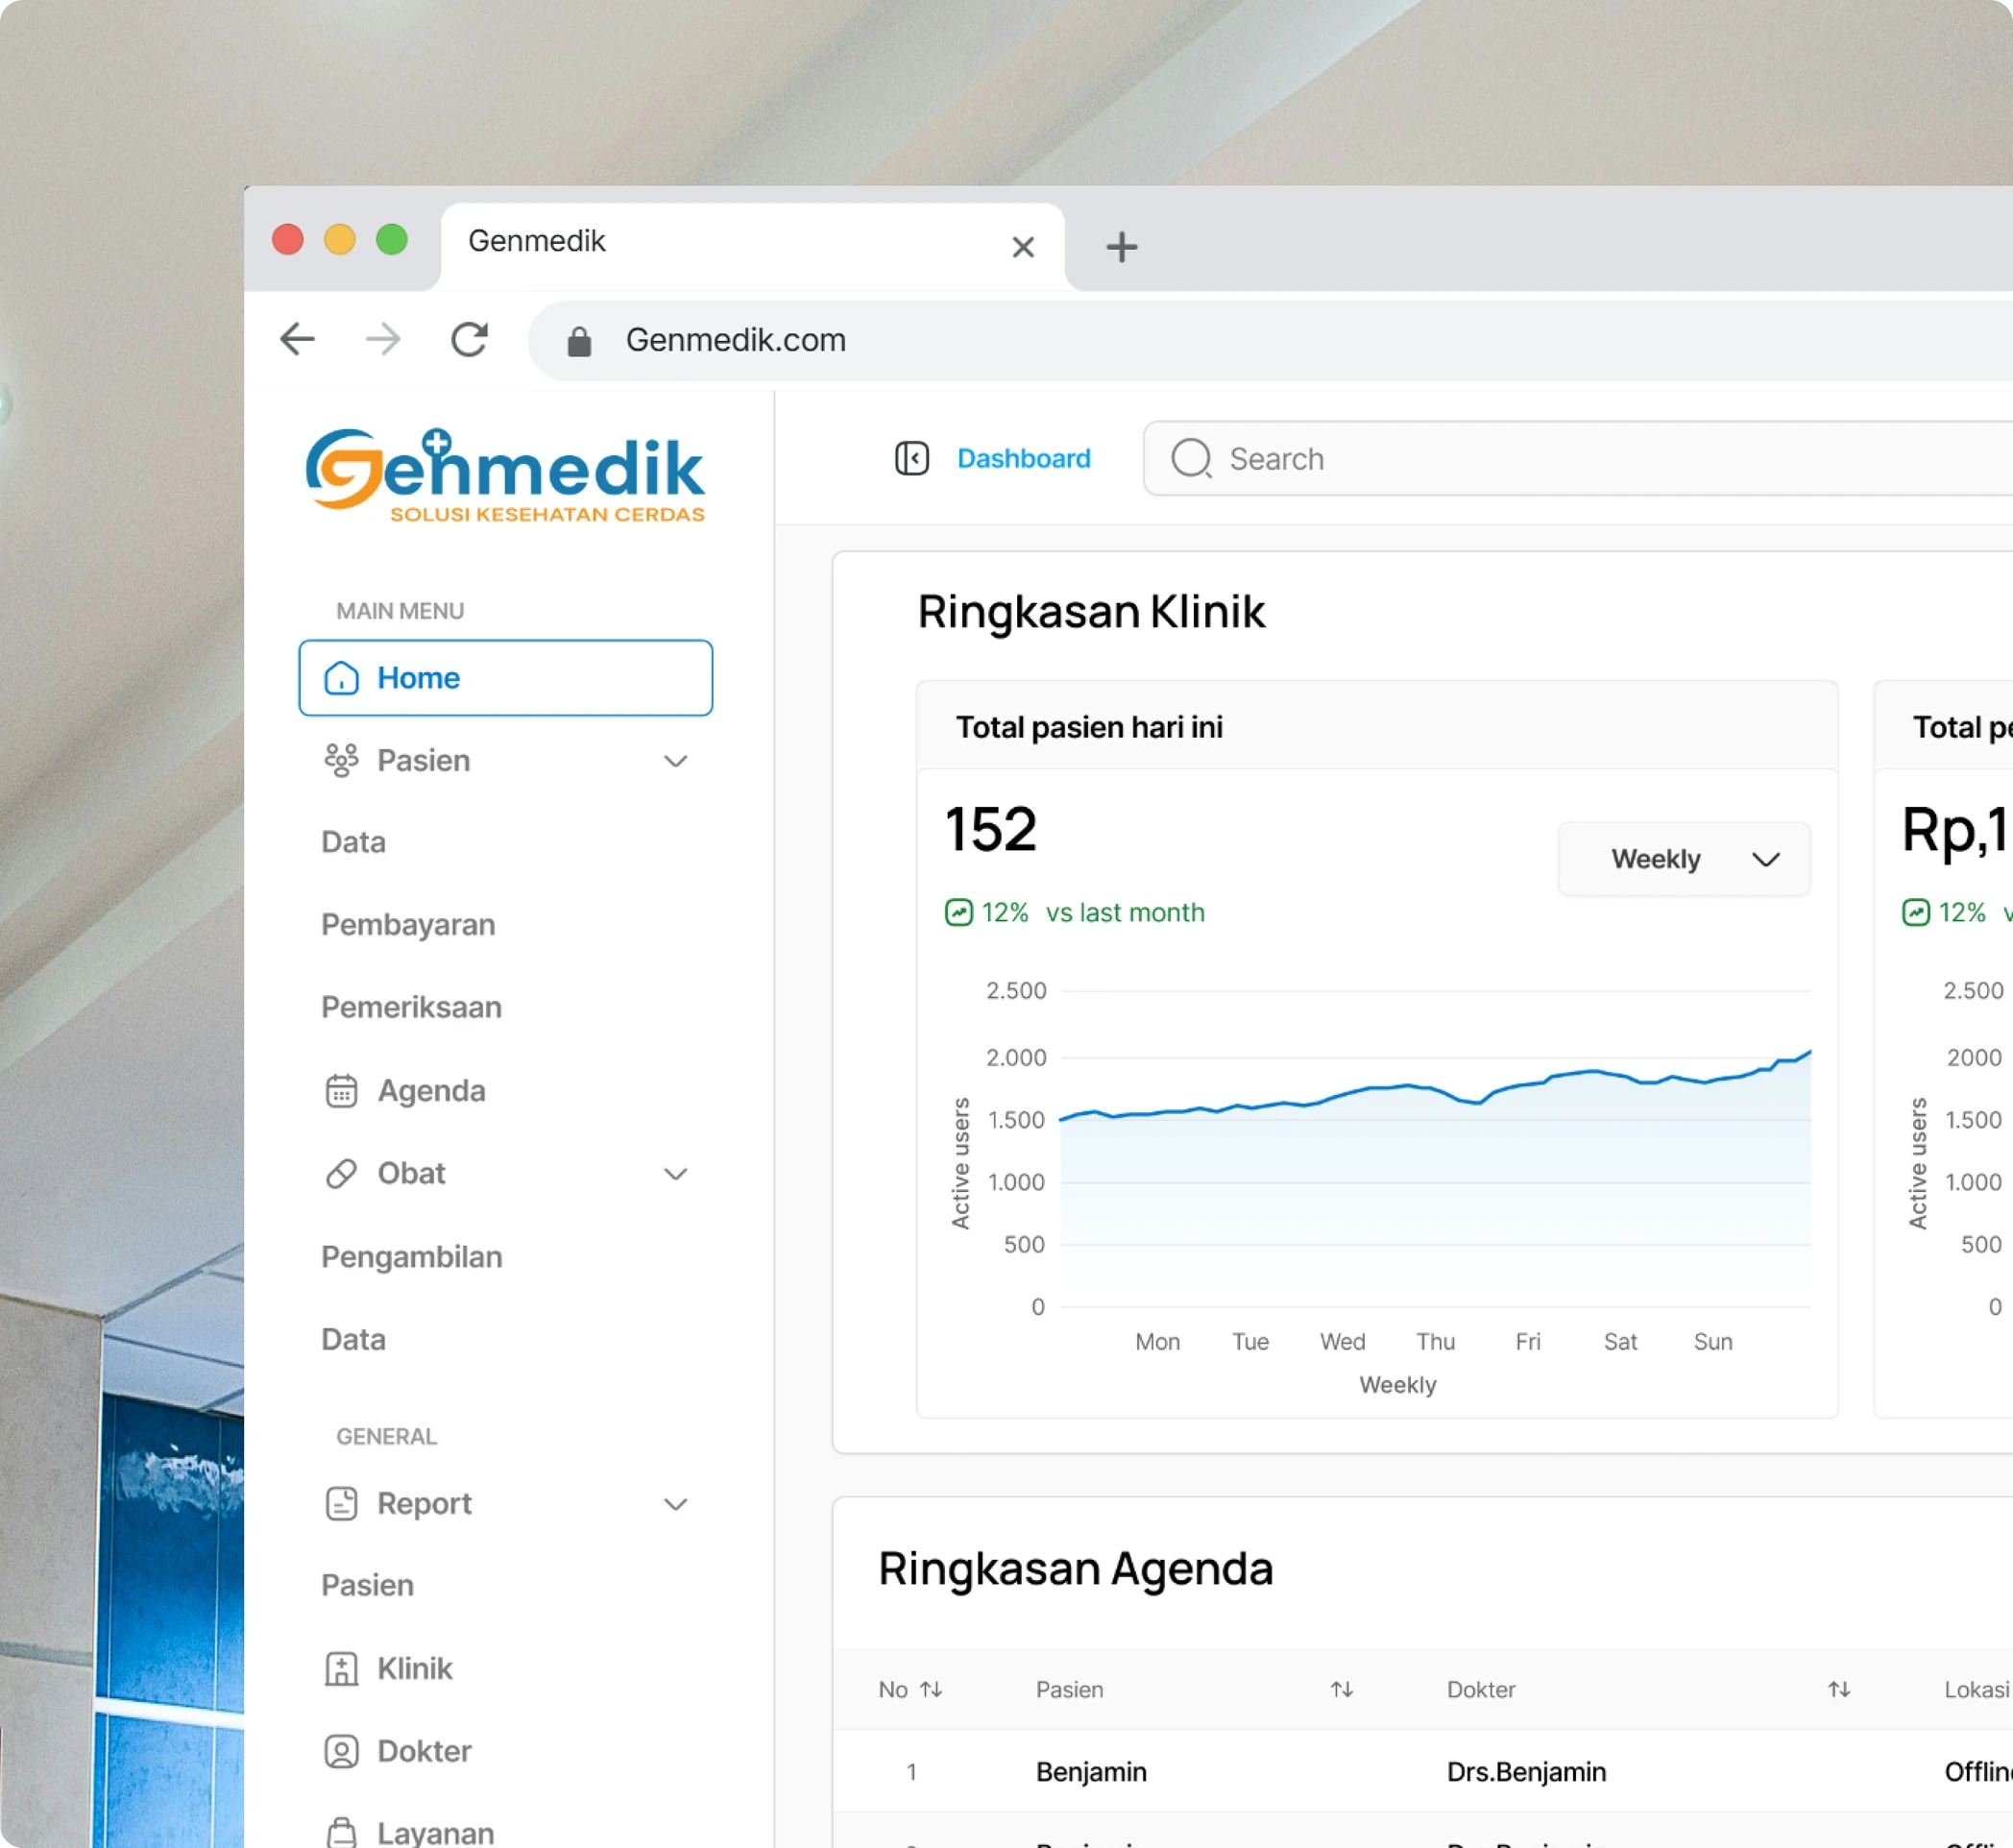Collapse the Pasien menu chevron
This screenshot has width=2013, height=1848.
(676, 761)
